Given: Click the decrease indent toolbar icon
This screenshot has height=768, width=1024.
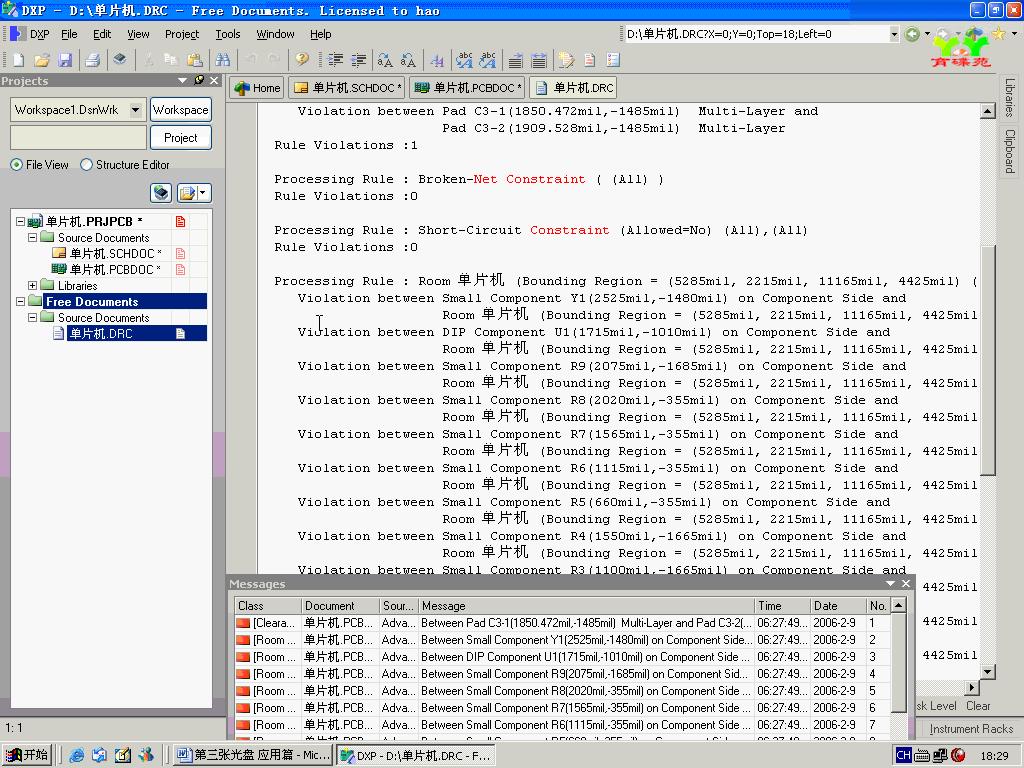Looking at the screenshot, I should point(359,60).
